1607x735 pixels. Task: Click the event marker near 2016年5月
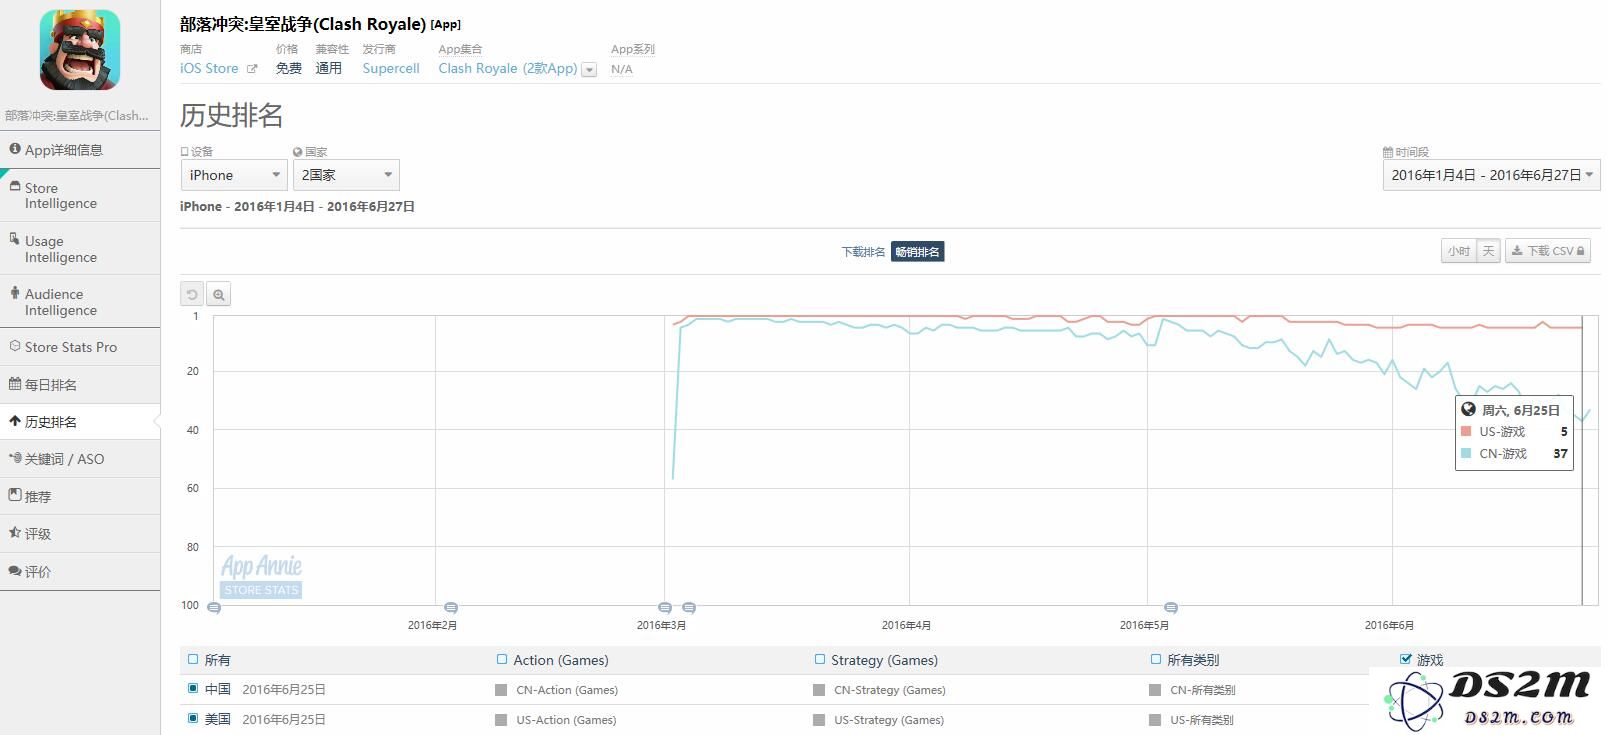pos(1171,607)
